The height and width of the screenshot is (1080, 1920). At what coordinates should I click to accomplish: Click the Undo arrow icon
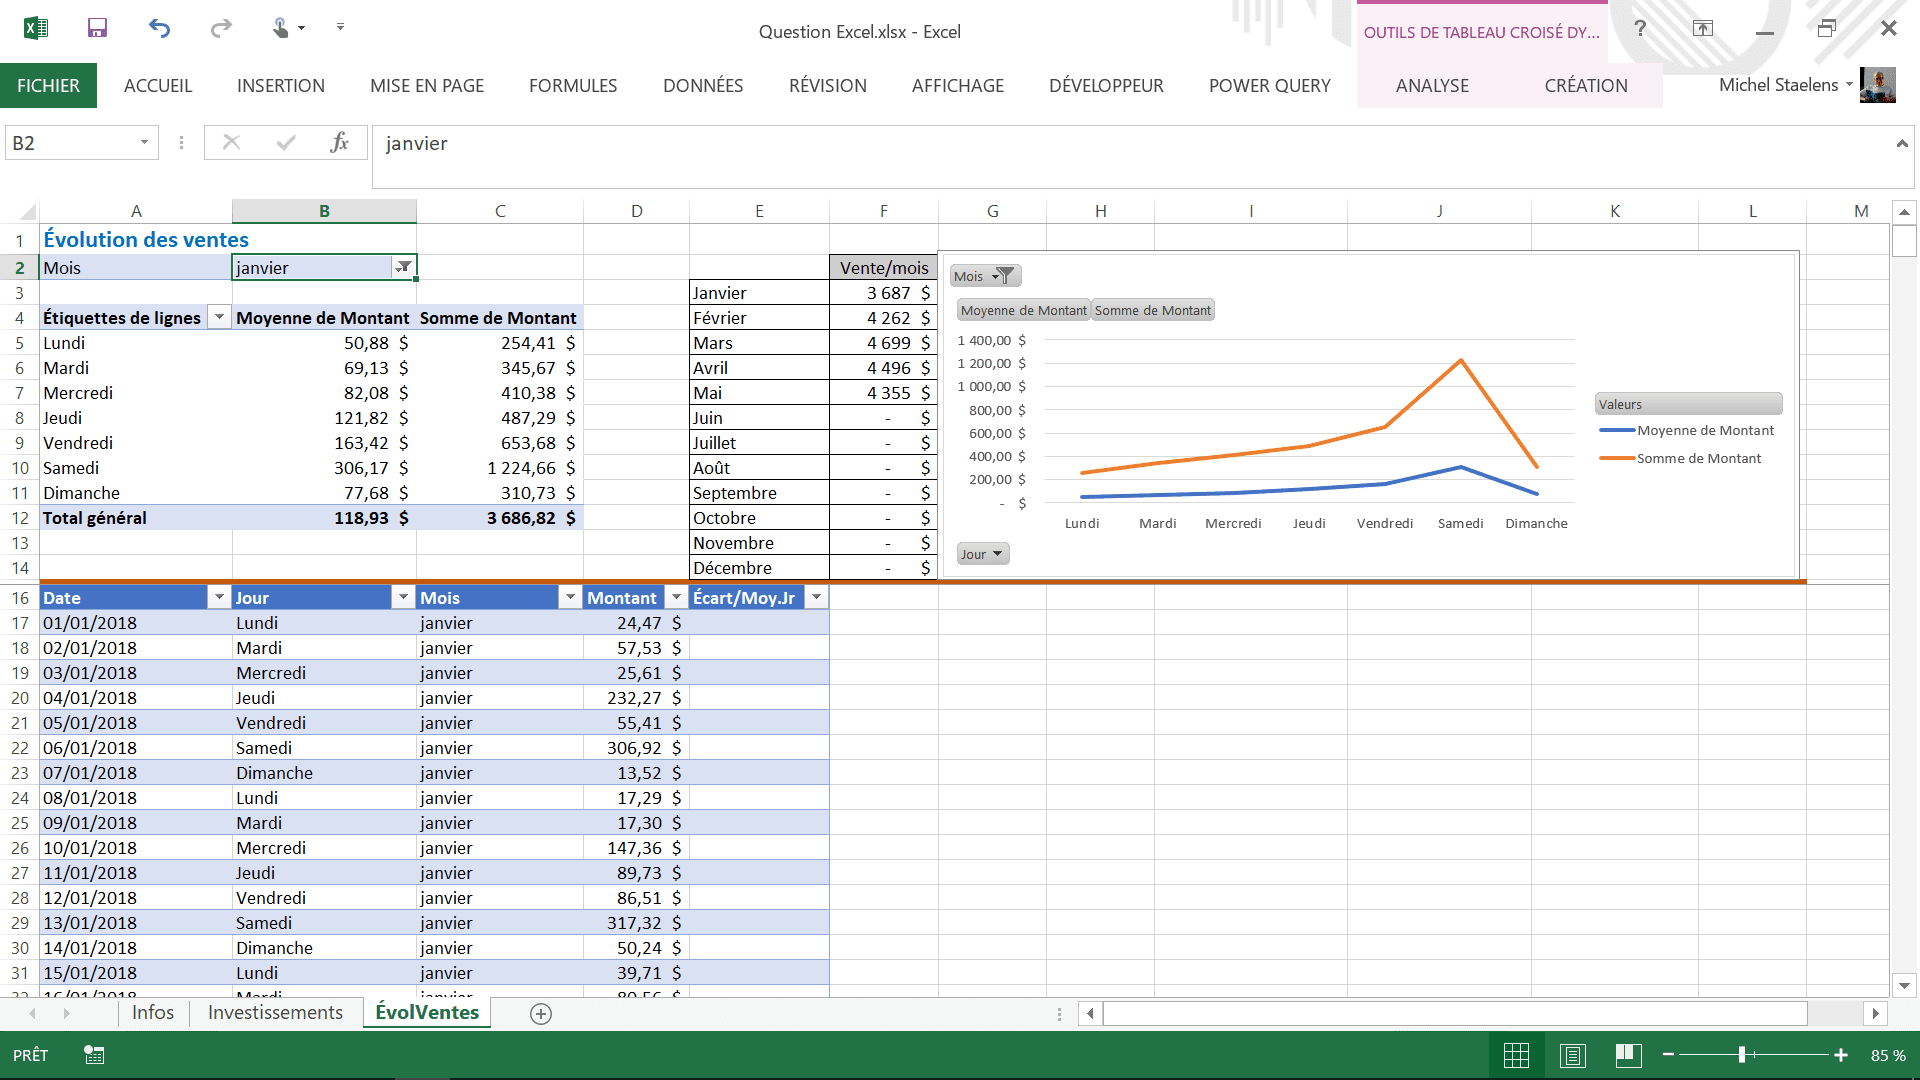[159, 28]
